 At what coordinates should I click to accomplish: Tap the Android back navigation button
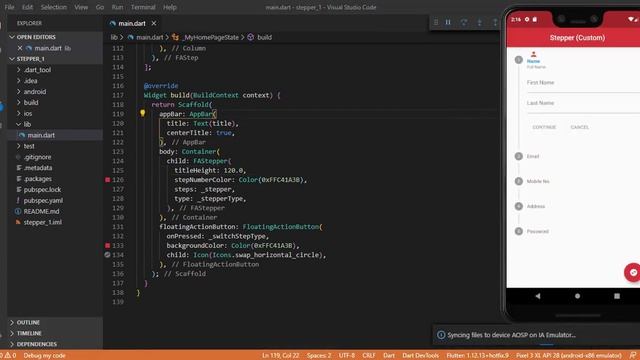coord(538,296)
